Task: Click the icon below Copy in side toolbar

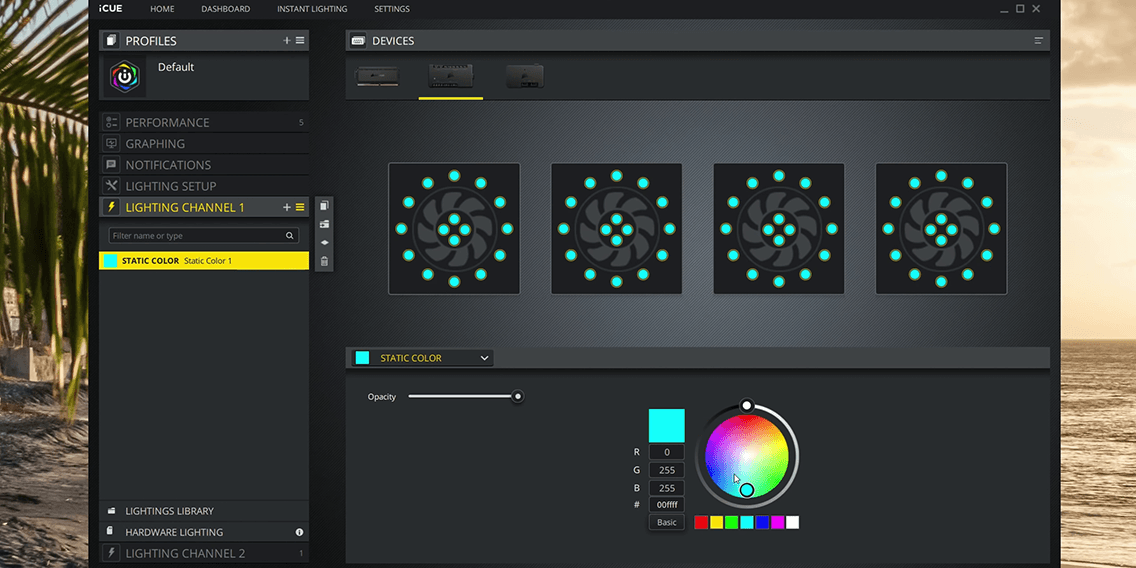Action: coord(325,224)
